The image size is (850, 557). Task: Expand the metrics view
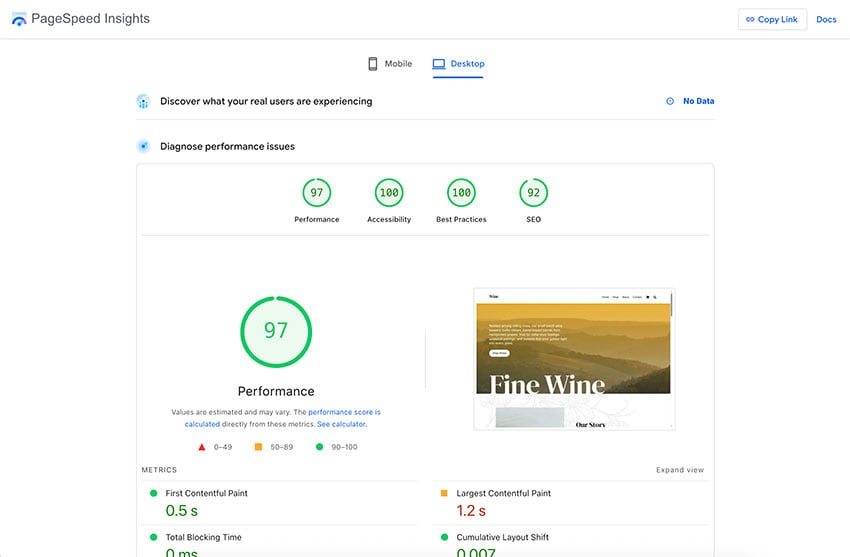(680, 470)
